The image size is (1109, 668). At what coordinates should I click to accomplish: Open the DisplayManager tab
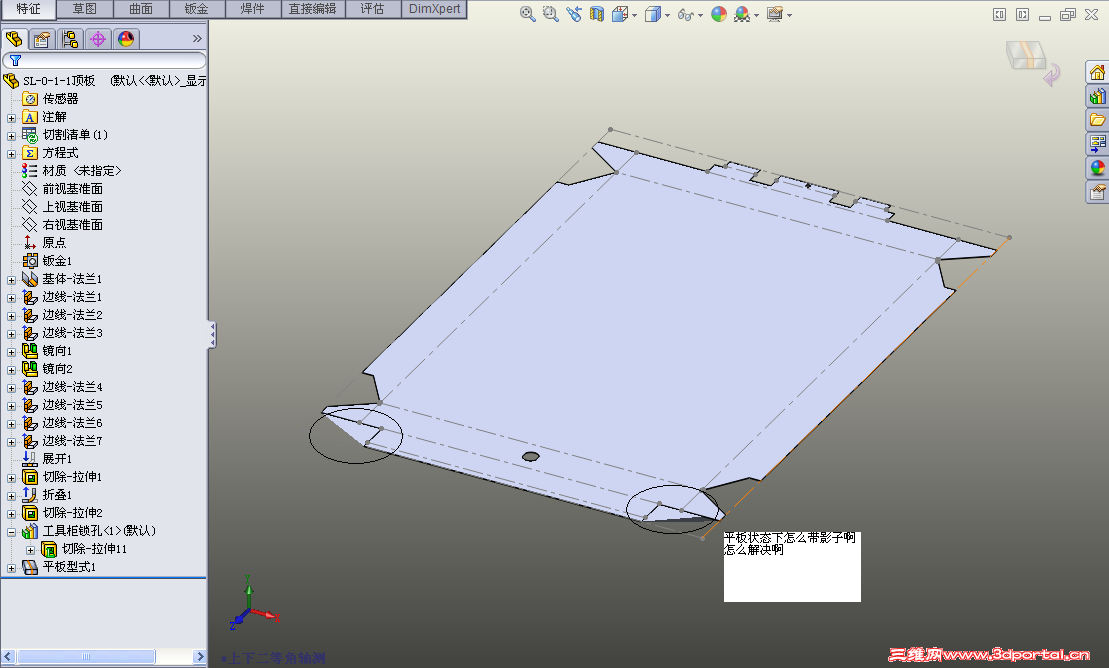[x=126, y=39]
